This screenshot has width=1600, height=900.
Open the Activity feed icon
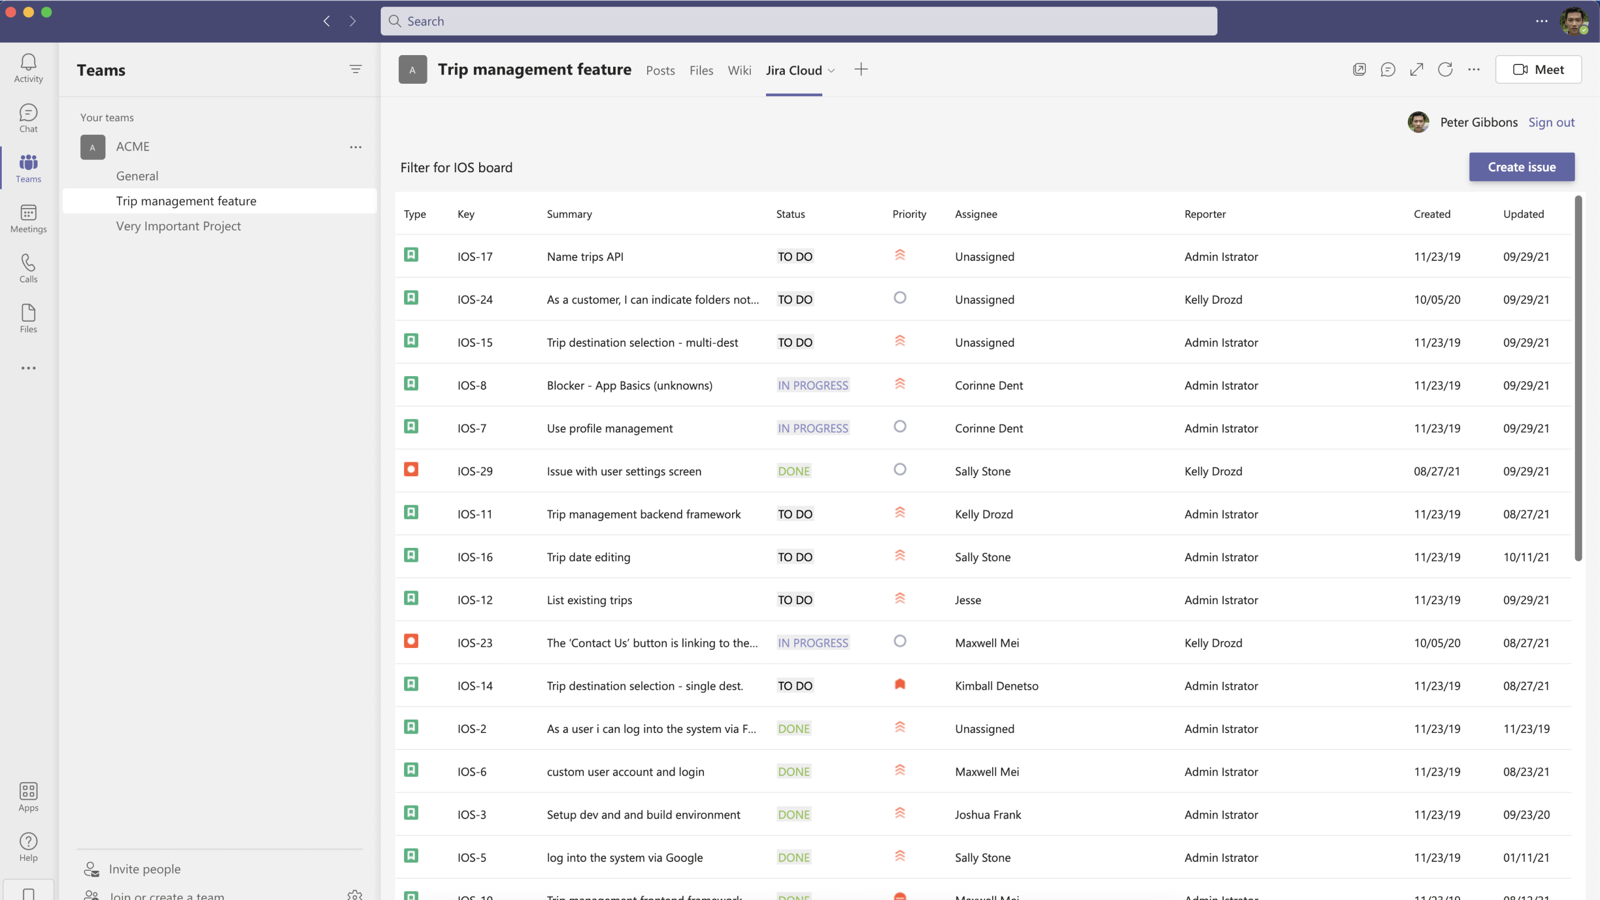coord(28,67)
